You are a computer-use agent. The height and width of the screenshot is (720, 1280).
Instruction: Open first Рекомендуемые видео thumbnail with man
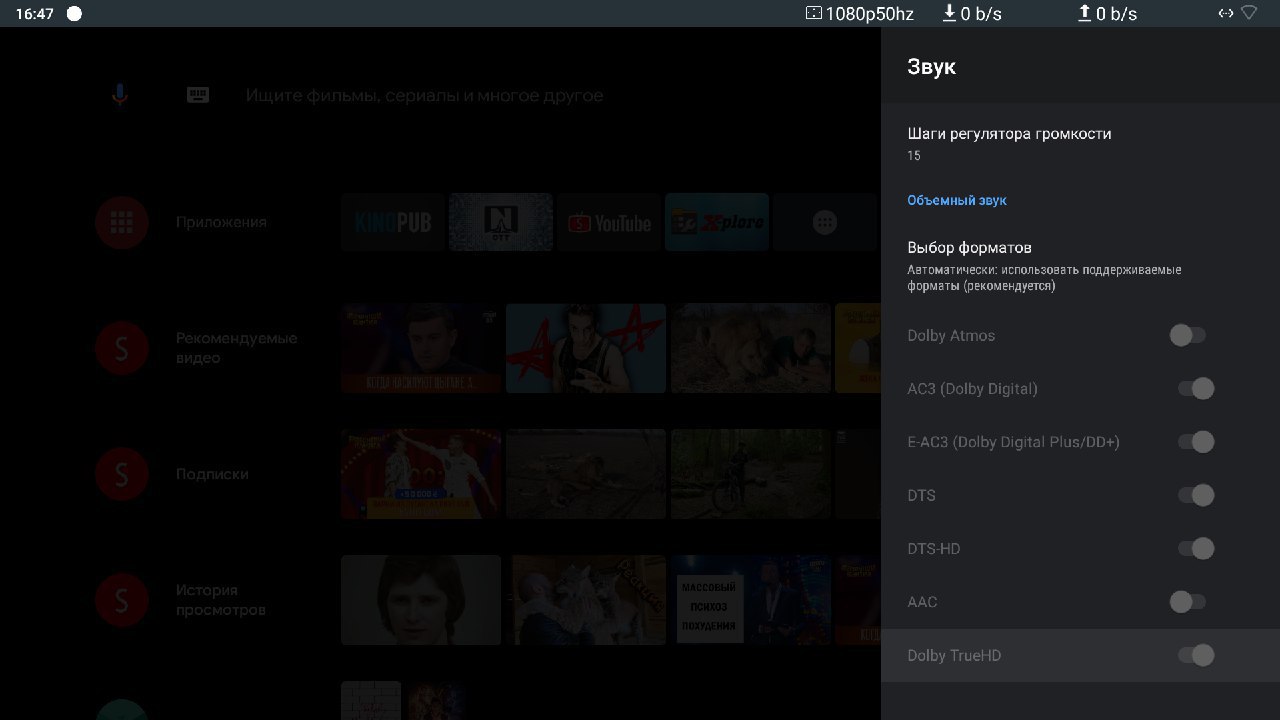pyautogui.click(x=421, y=348)
